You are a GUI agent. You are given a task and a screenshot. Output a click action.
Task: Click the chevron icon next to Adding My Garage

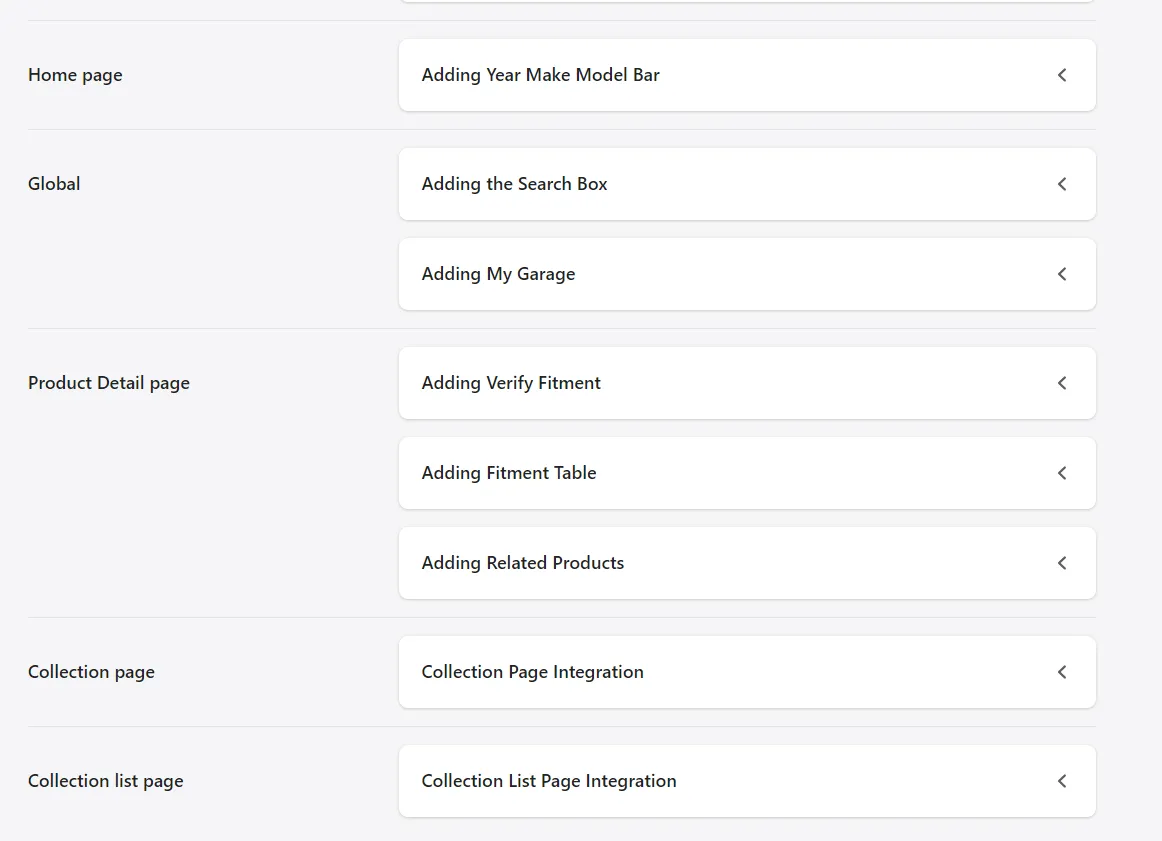click(1062, 274)
